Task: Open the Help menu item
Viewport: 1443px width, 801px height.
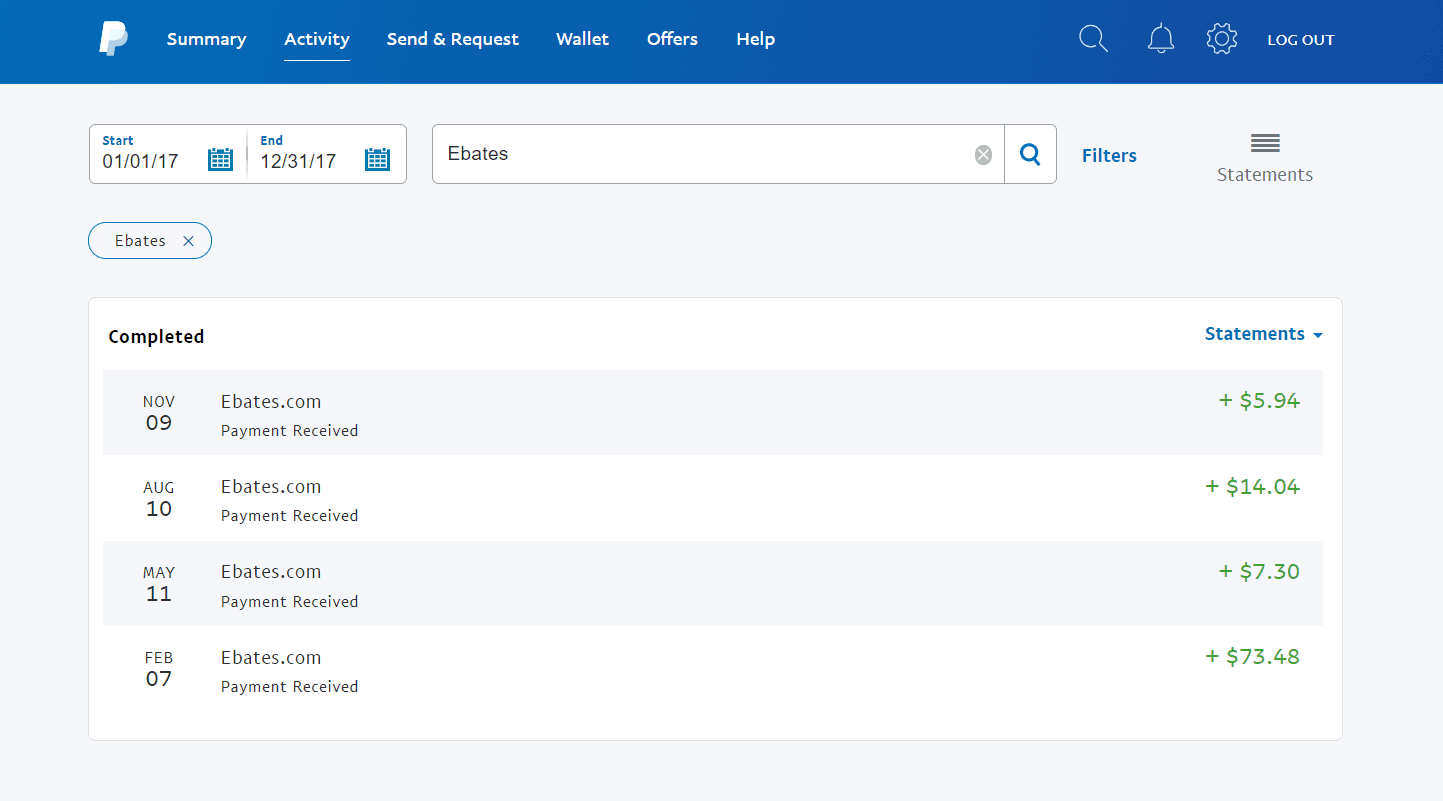Action: point(756,39)
